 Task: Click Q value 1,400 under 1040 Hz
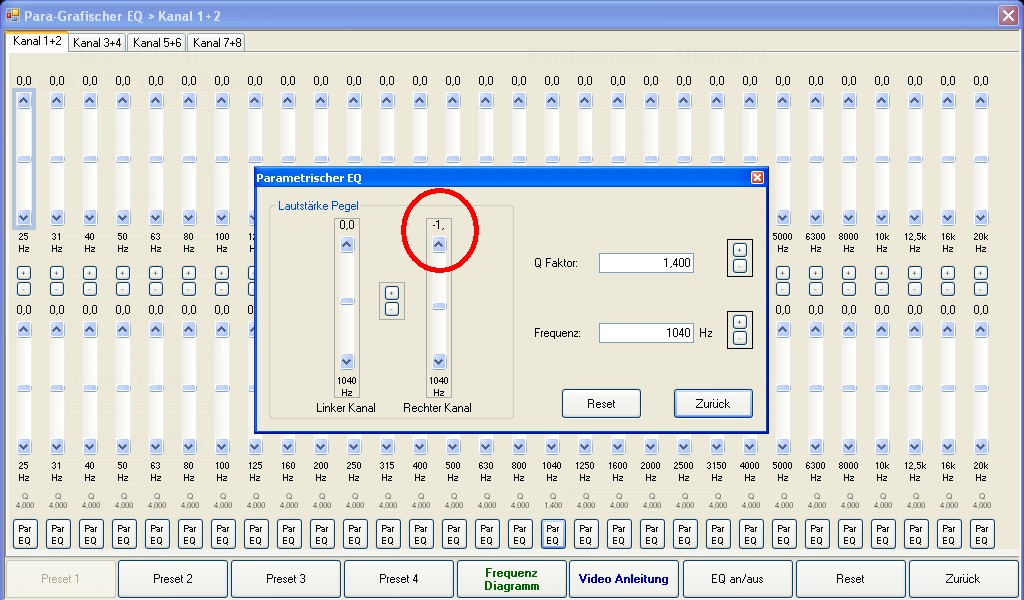(552, 505)
